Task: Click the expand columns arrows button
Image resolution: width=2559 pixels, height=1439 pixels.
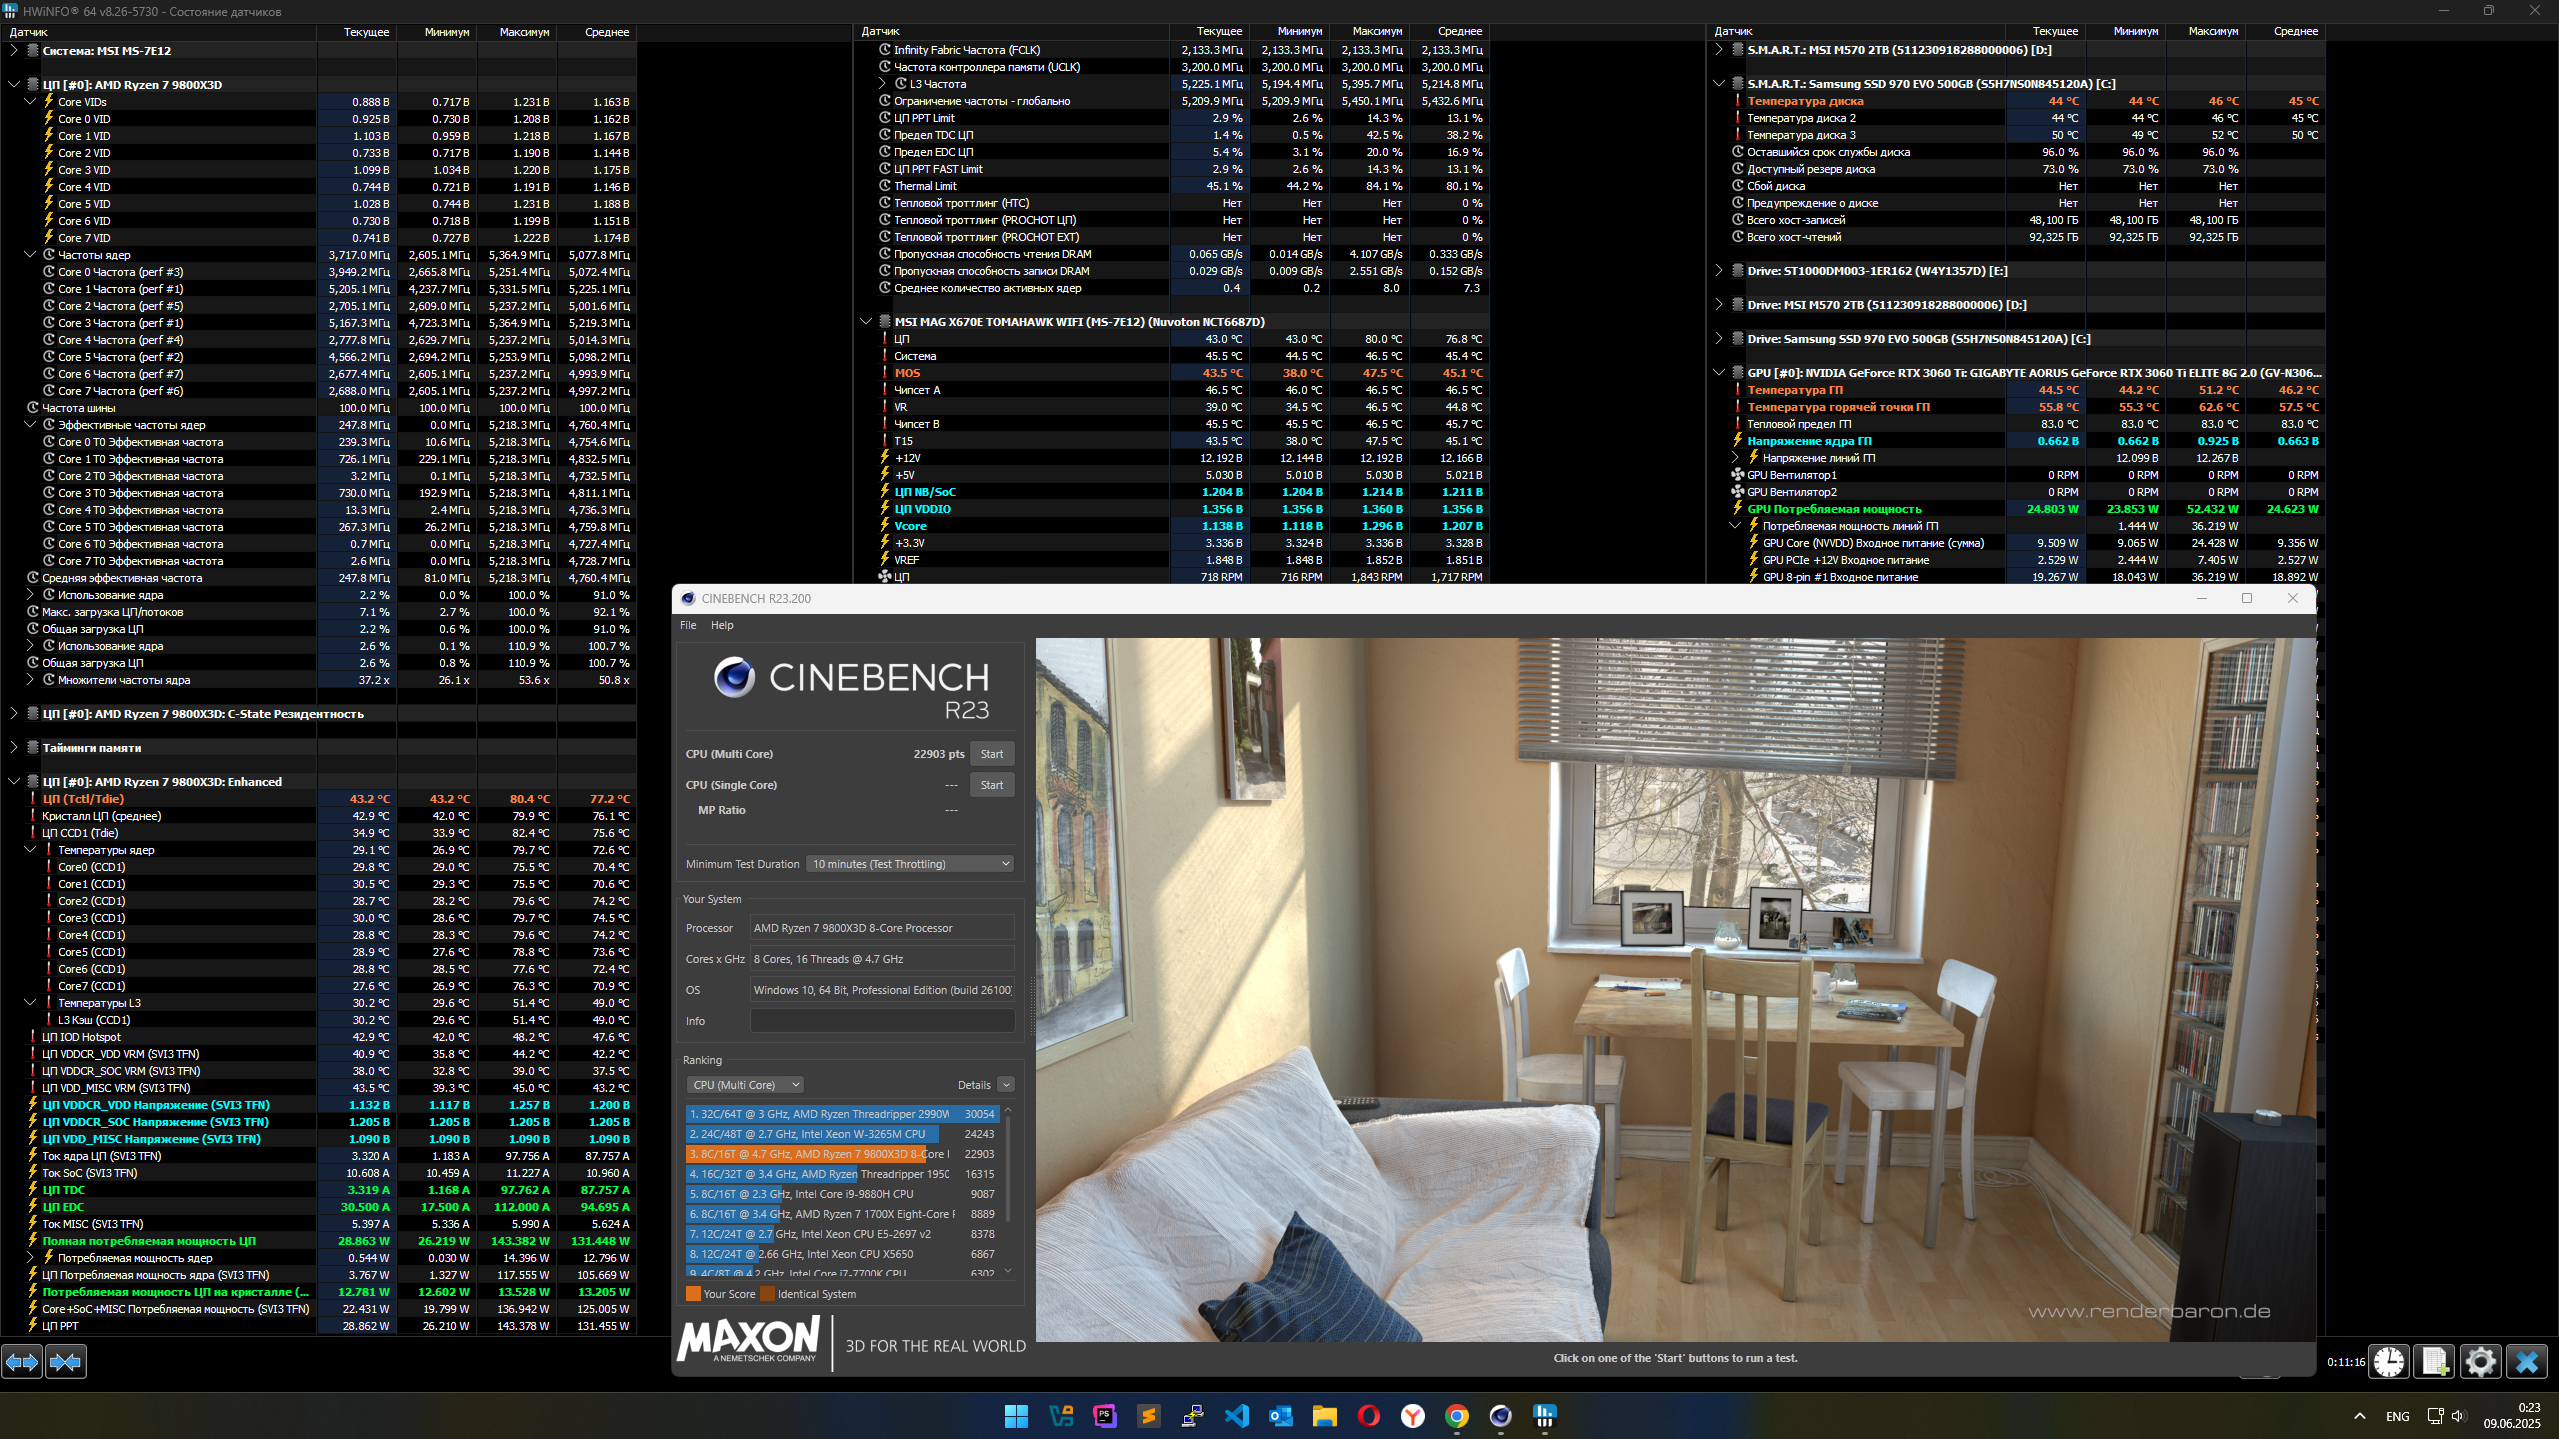Action: pyautogui.click(x=22, y=1361)
